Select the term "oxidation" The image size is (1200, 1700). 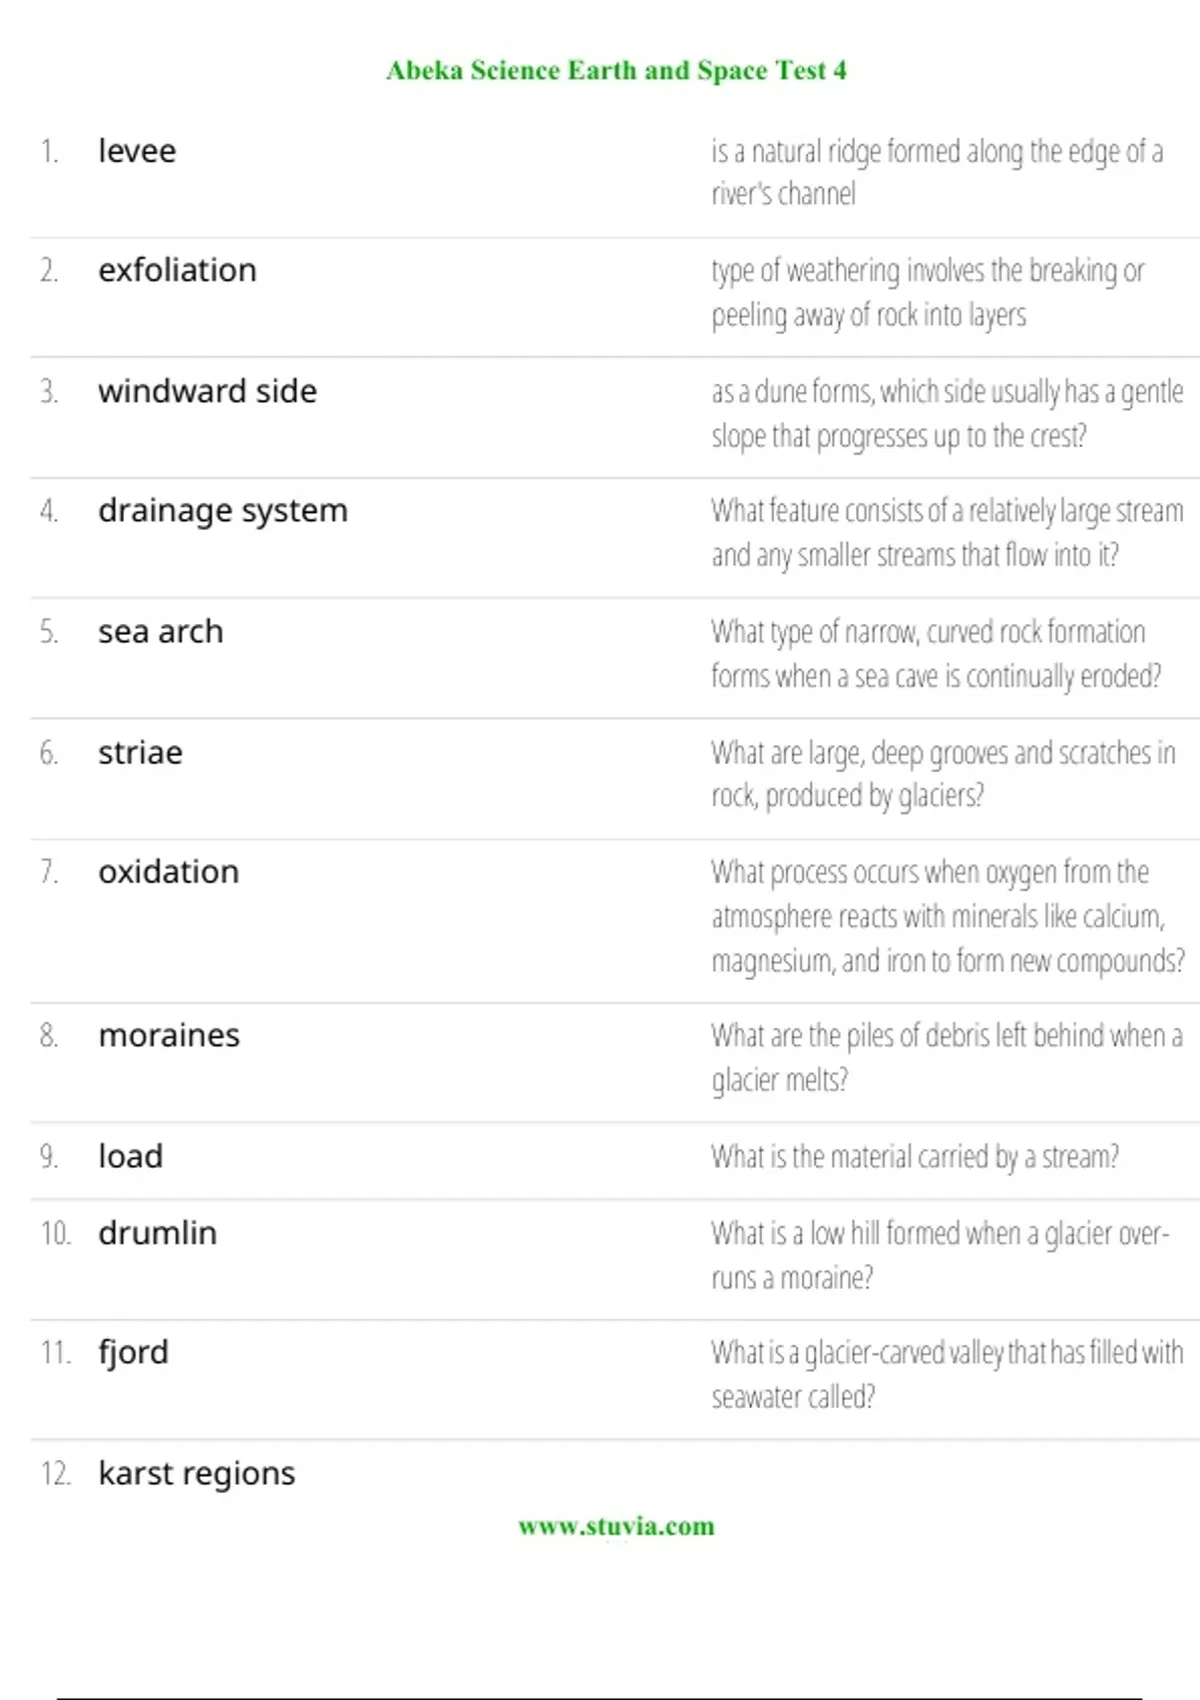click(x=168, y=872)
